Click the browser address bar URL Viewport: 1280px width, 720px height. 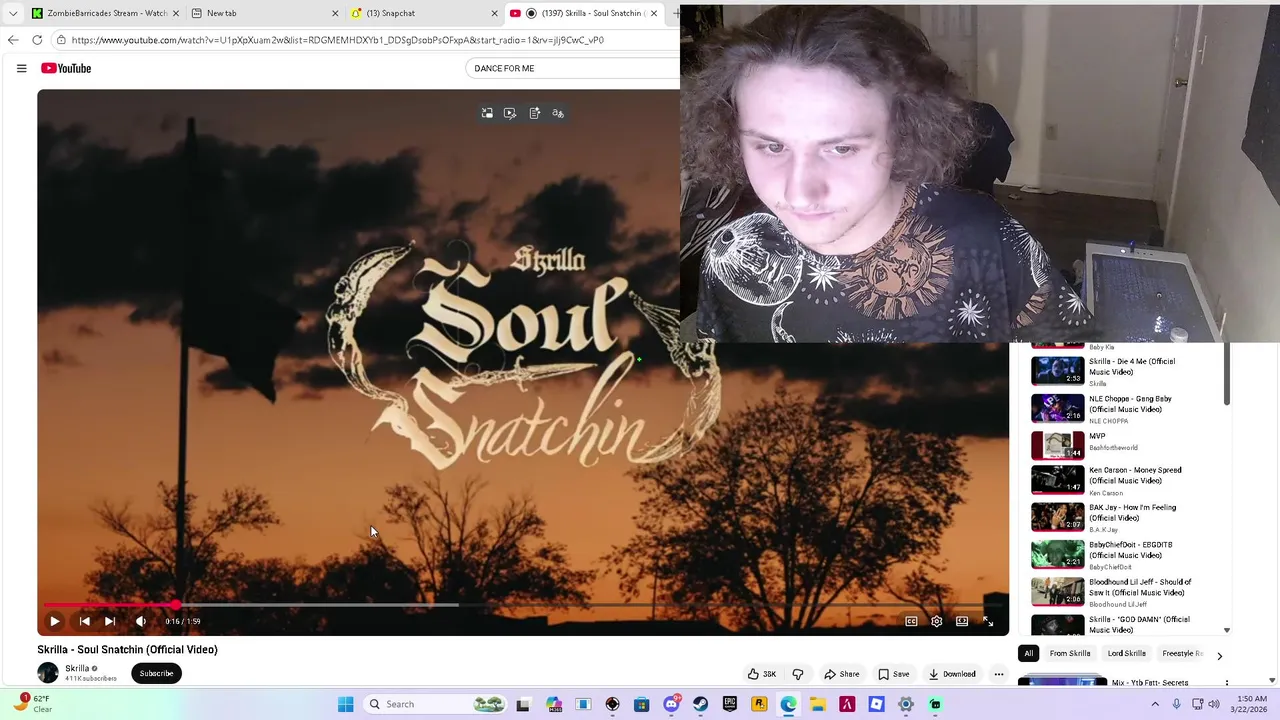tap(338, 40)
